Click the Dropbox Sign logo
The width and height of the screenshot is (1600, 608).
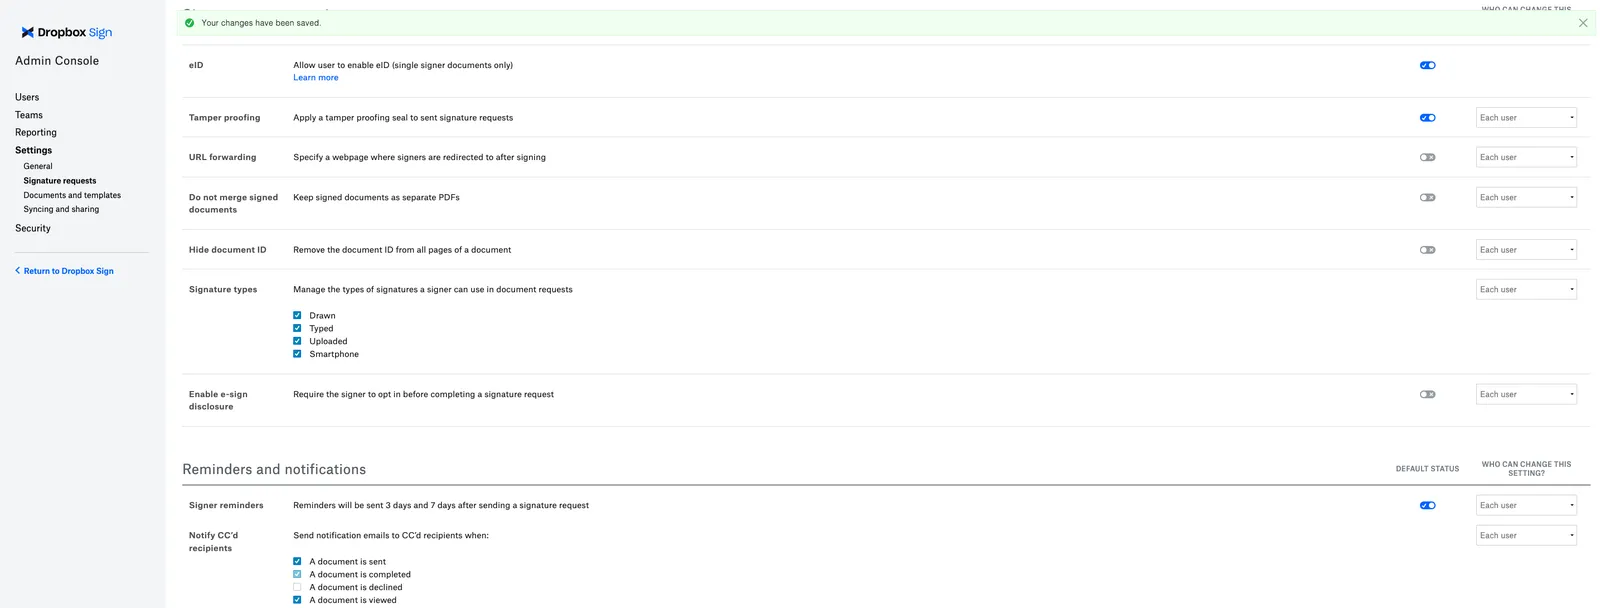(x=67, y=32)
